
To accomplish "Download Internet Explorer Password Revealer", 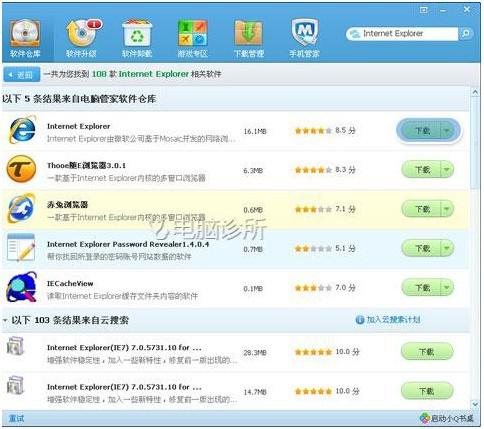I will point(421,248).
